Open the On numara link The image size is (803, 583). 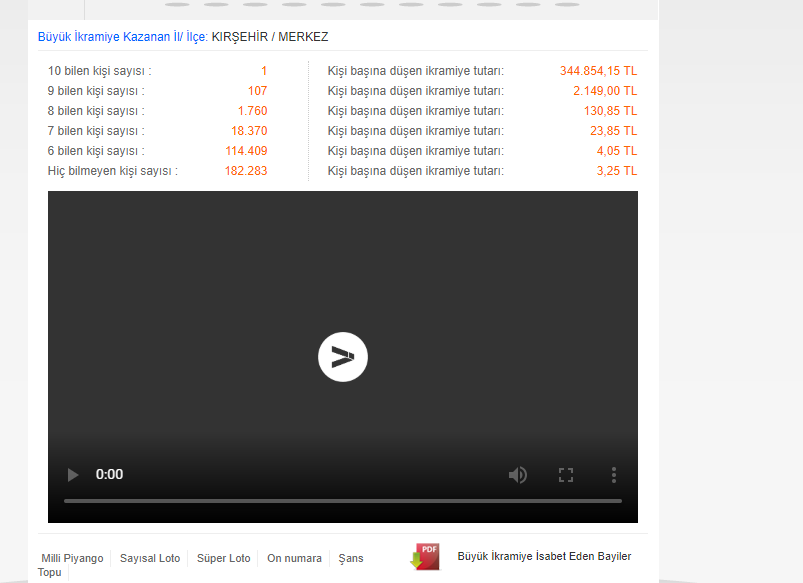point(294,558)
